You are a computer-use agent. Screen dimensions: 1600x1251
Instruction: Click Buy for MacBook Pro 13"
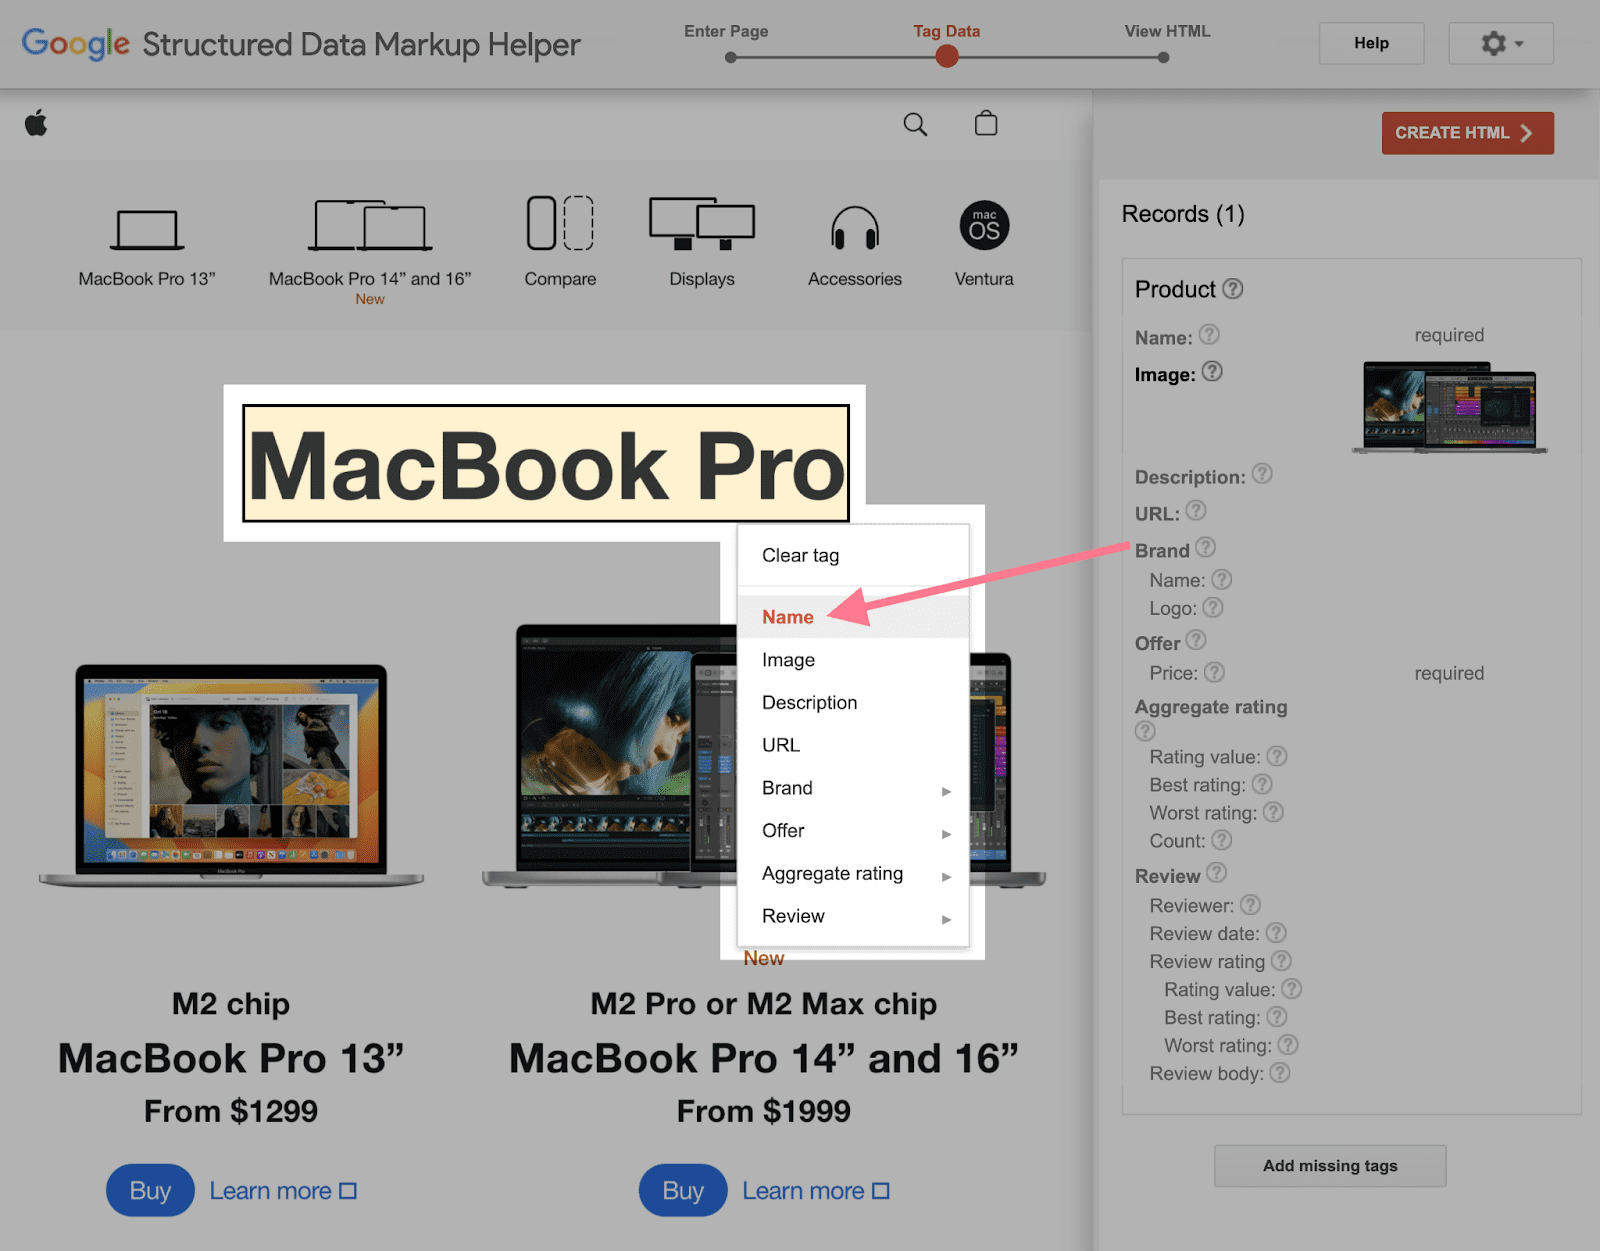(x=150, y=1191)
